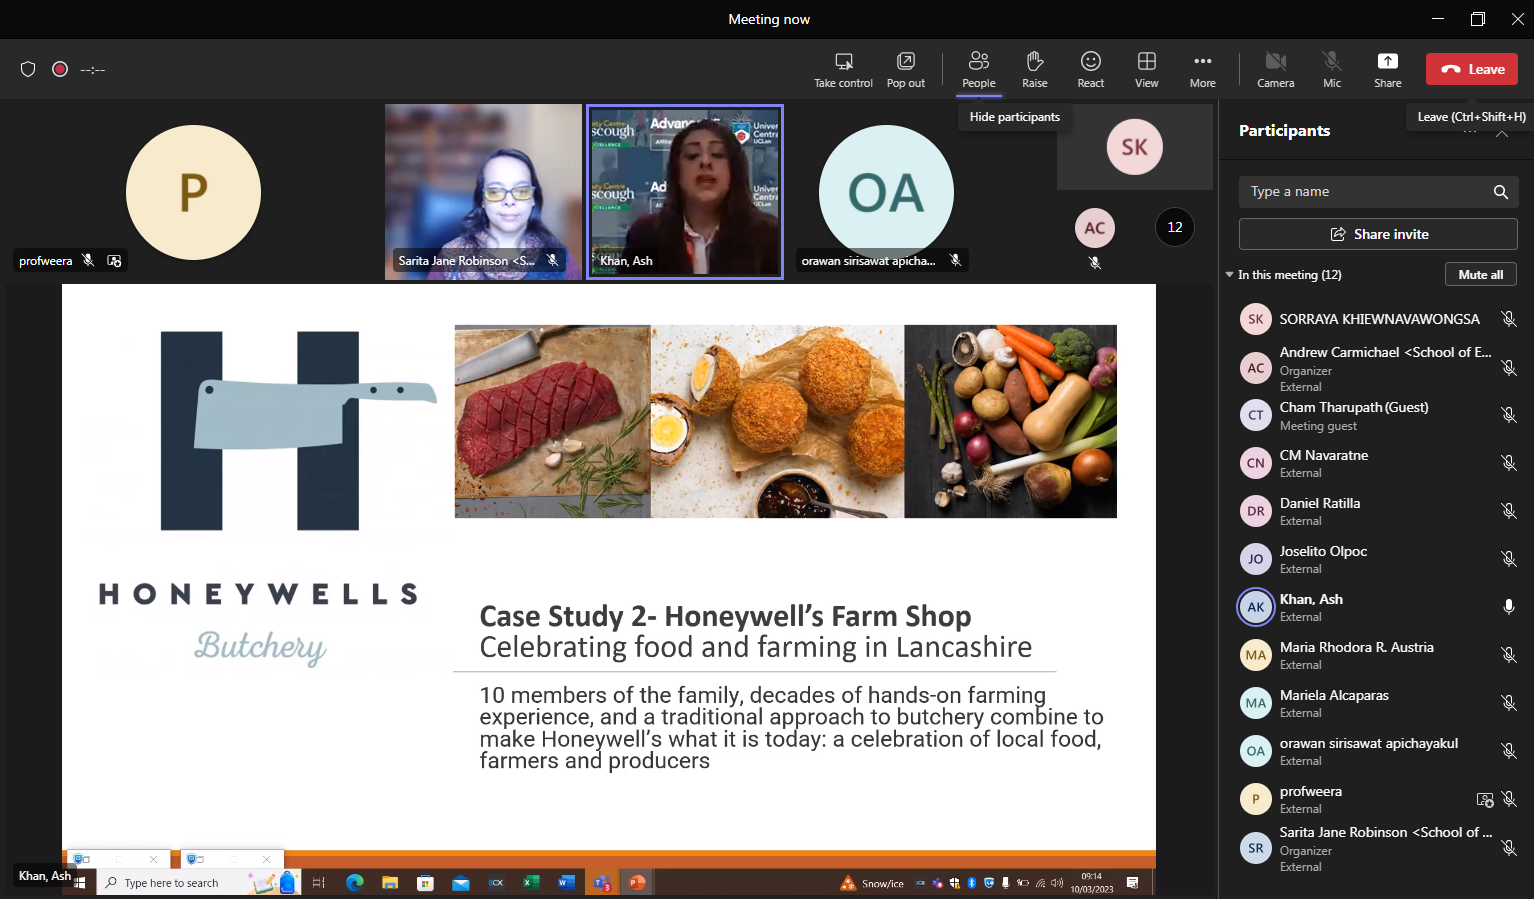
Task: Pop out the shared content
Action: tap(906, 70)
